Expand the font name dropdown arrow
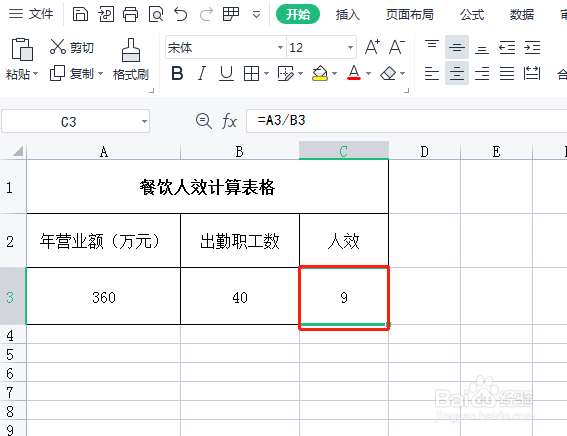This screenshot has height=436, width=567. click(x=280, y=47)
